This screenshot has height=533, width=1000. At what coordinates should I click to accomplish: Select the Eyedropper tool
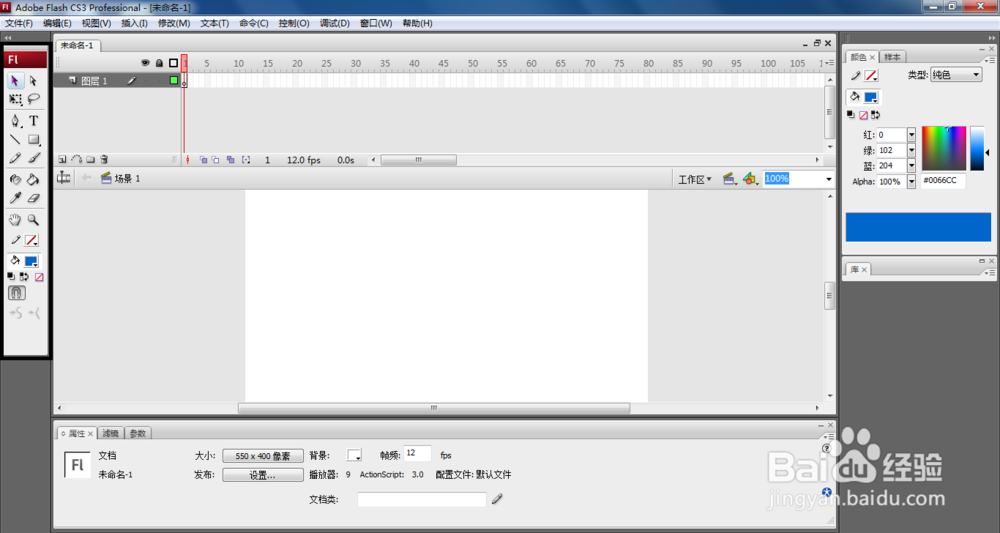(x=15, y=198)
